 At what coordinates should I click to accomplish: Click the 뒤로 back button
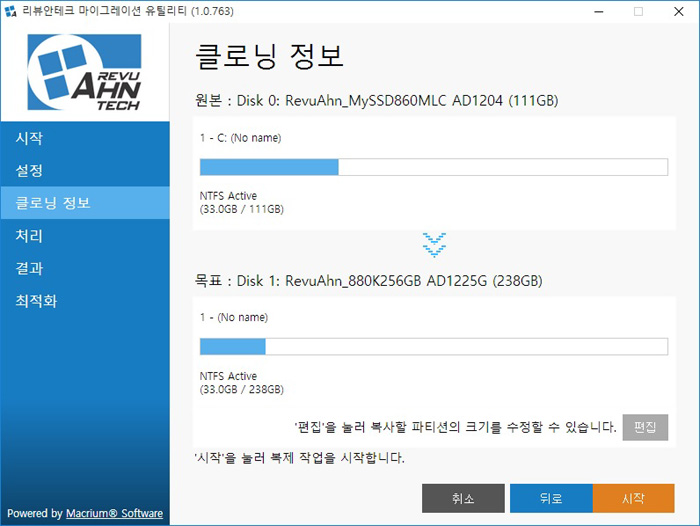(551, 498)
